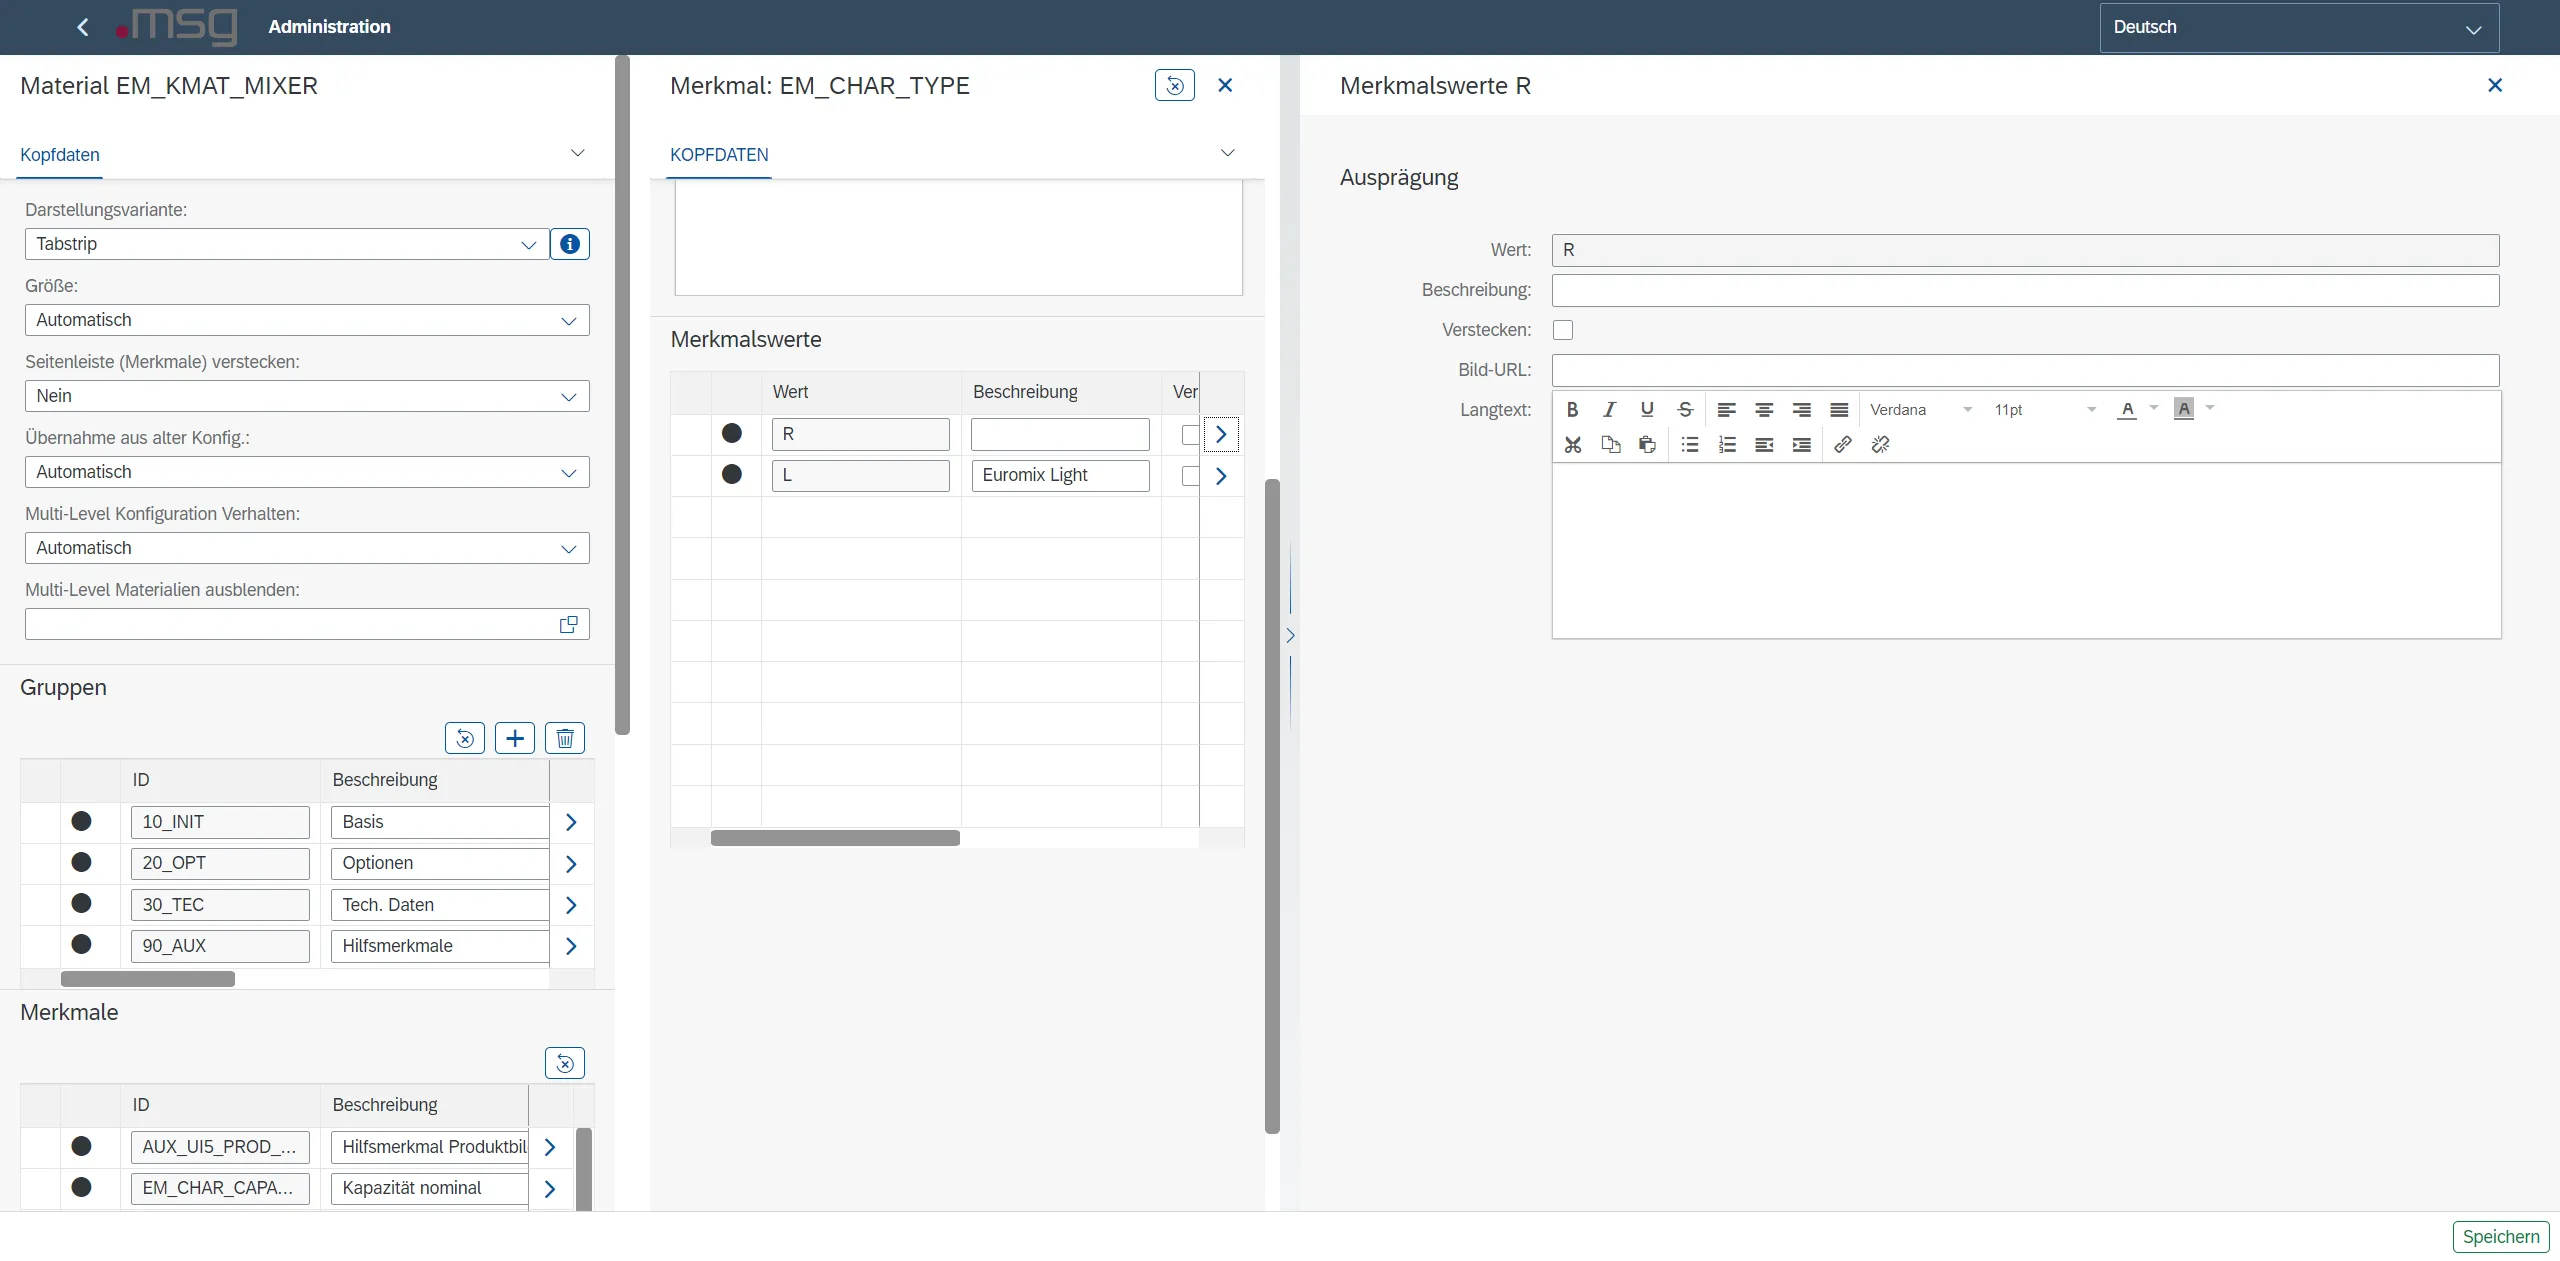Check the hide box for row R

point(1189,434)
